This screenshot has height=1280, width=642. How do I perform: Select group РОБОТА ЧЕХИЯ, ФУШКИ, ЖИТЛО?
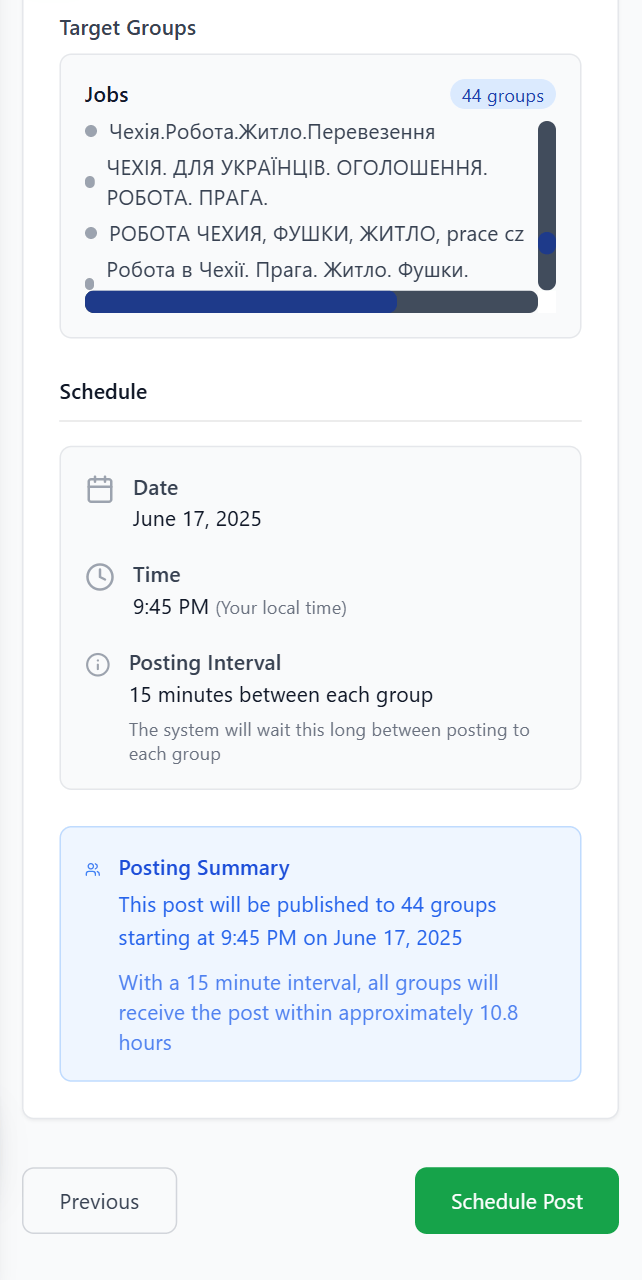pos(317,234)
